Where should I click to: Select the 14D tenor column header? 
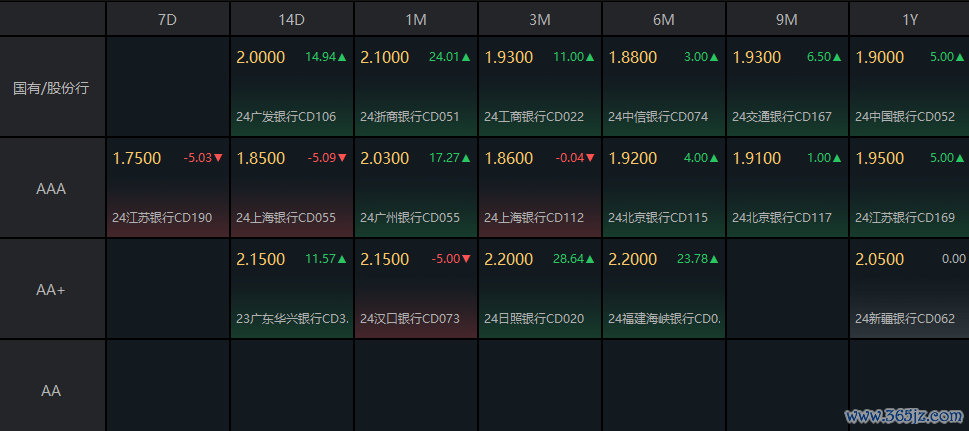click(x=292, y=19)
